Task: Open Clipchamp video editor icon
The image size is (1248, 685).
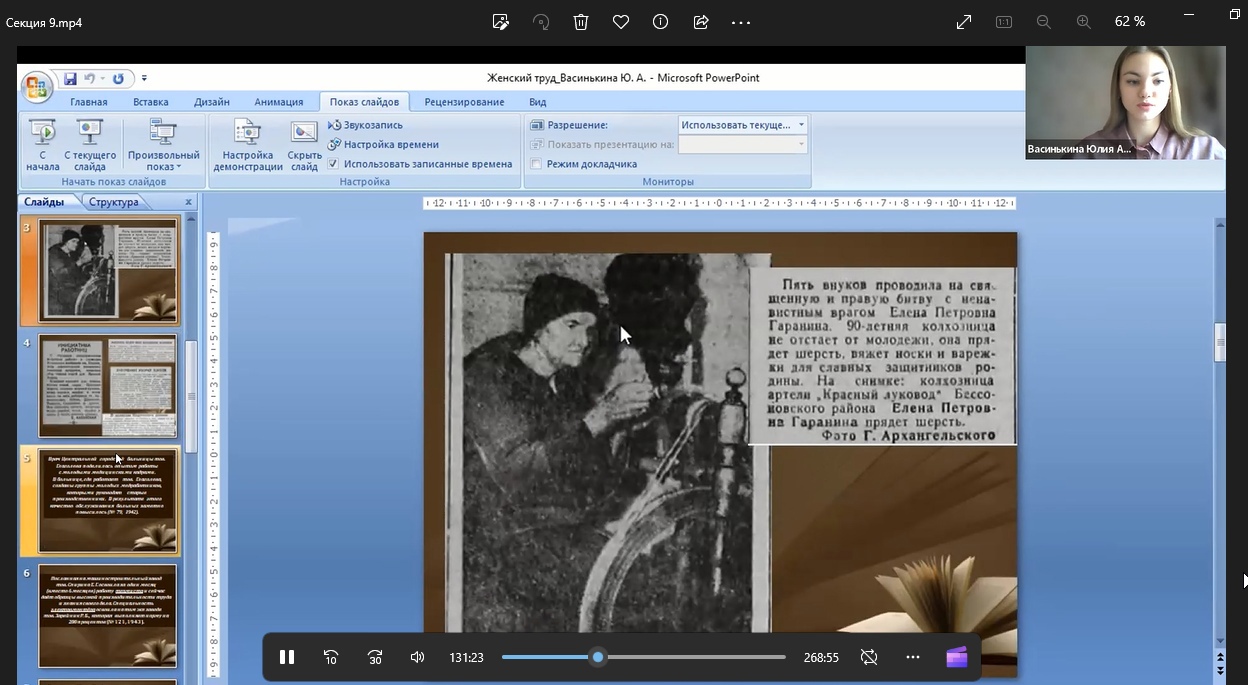Action: pos(957,657)
